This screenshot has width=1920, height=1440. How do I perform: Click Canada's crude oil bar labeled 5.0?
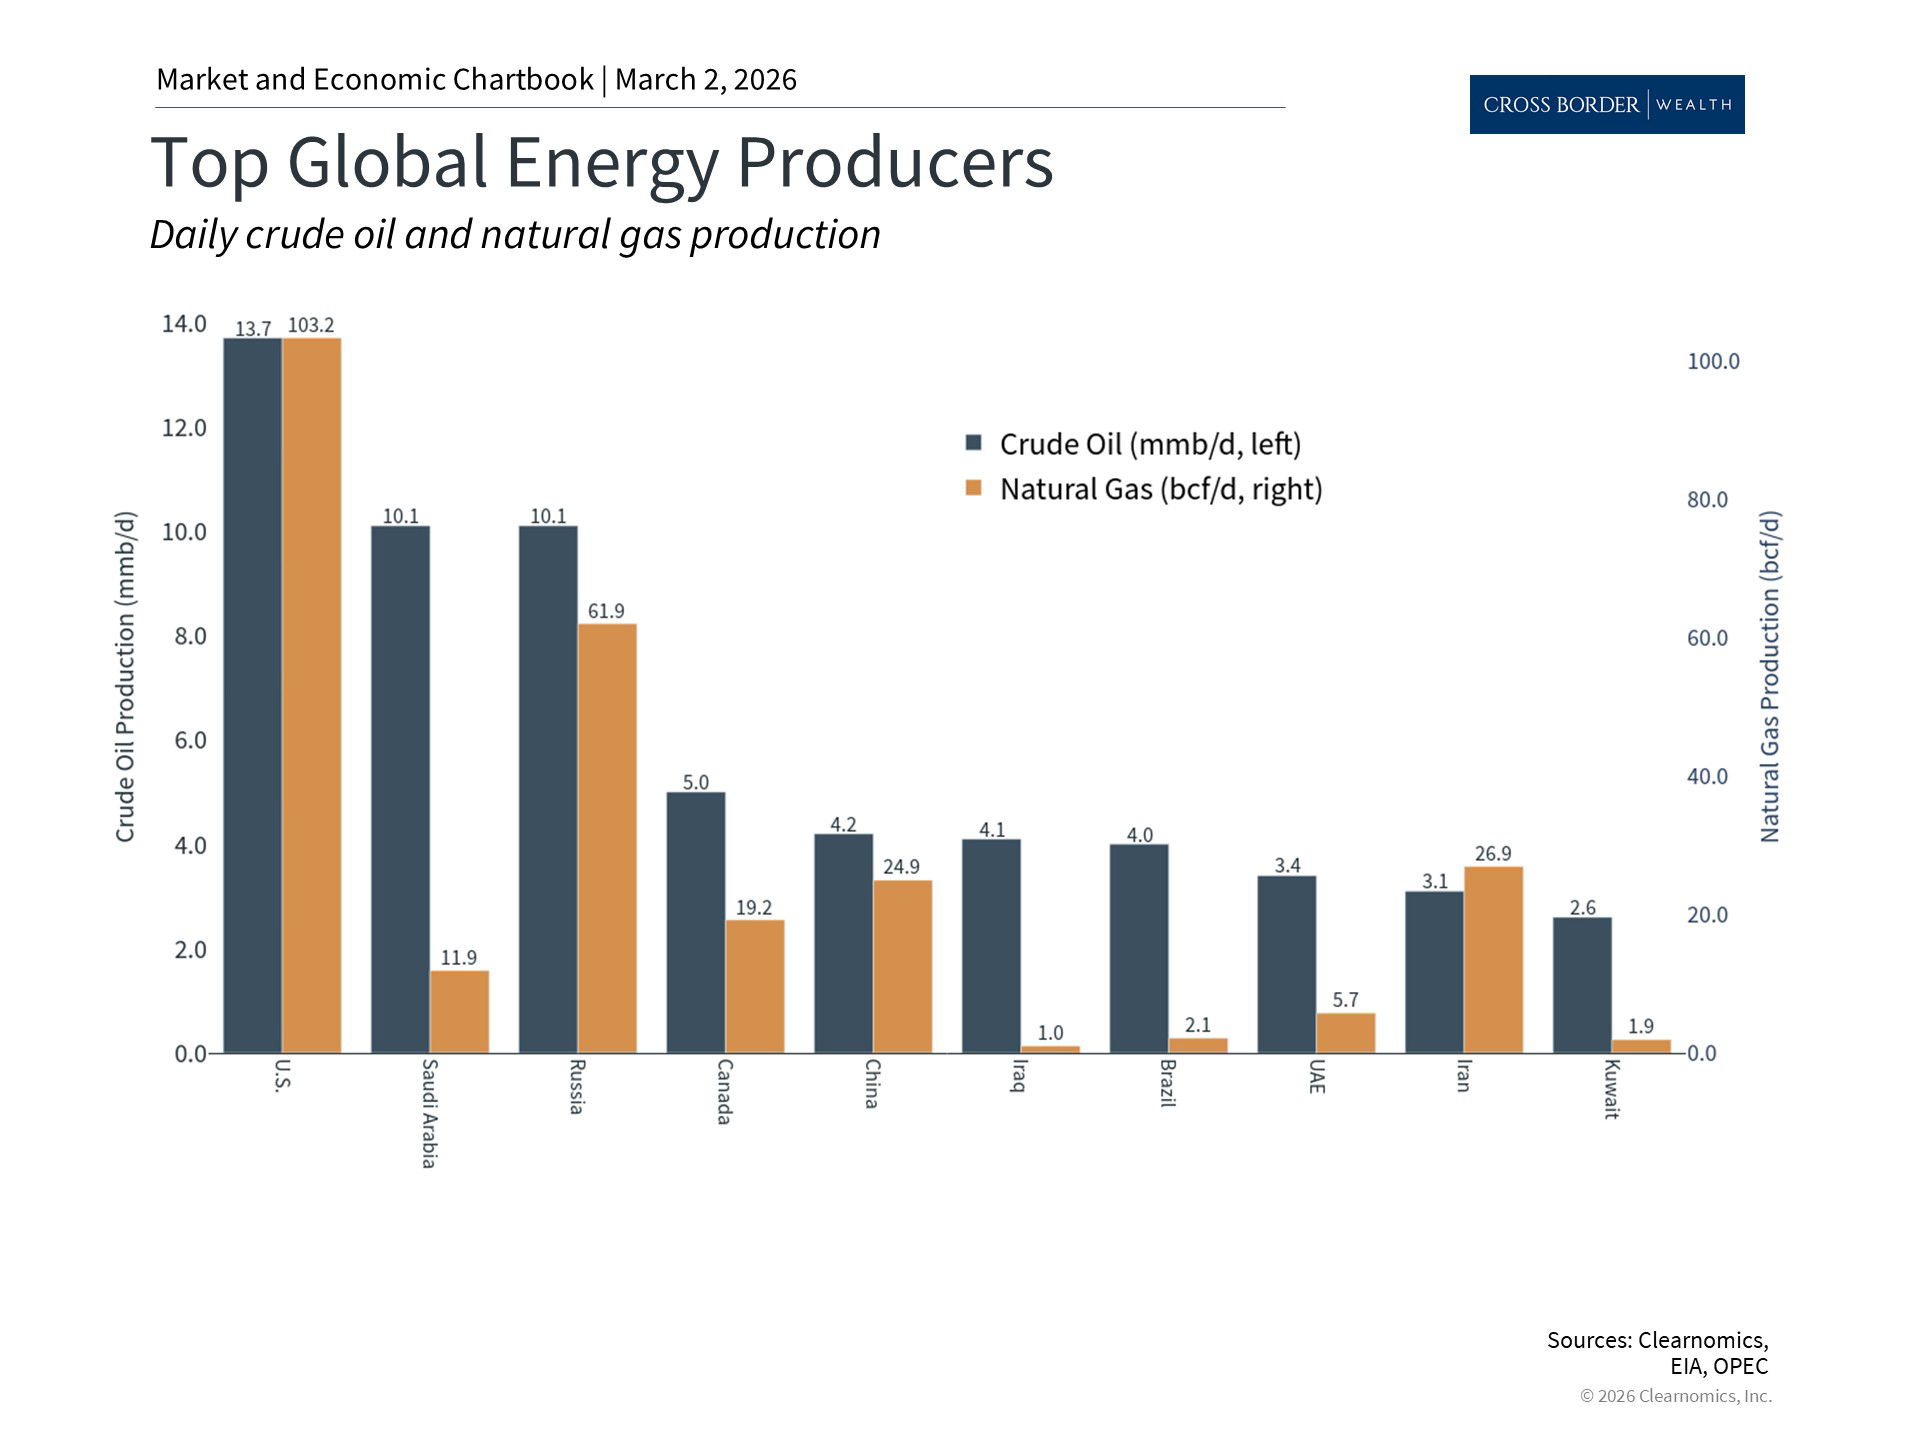click(696, 922)
